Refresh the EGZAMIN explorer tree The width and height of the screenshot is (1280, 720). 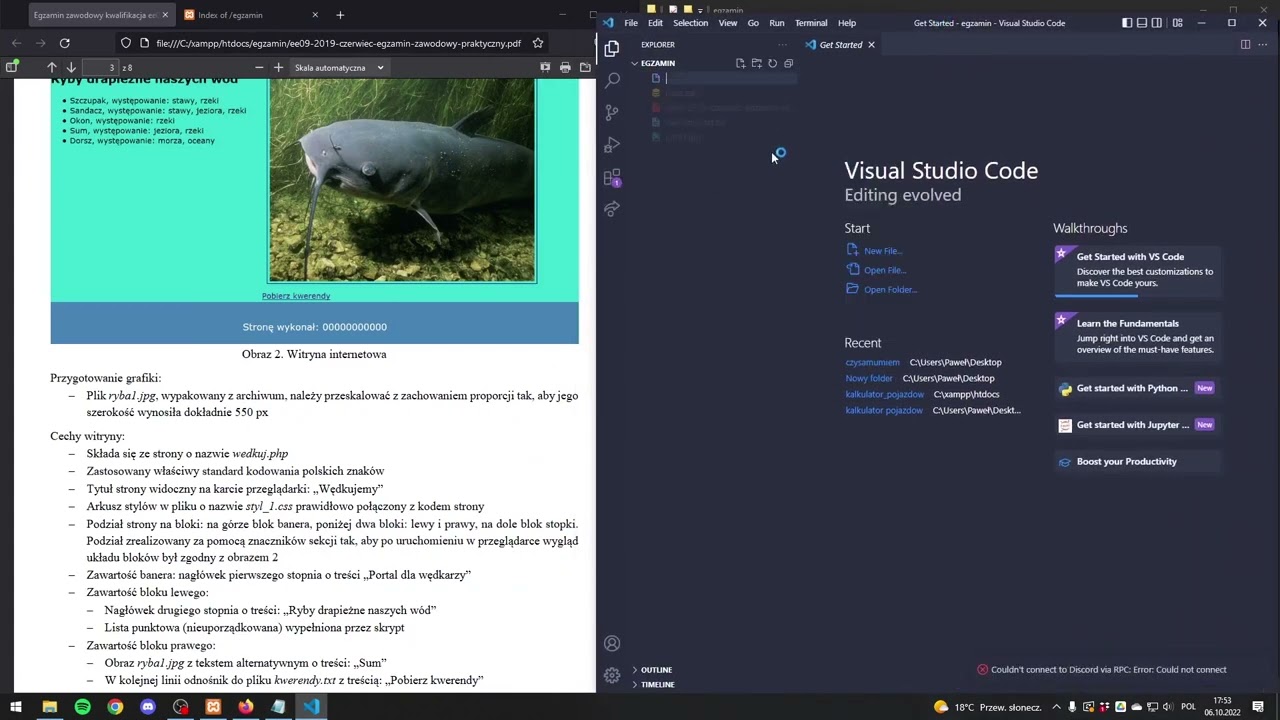tap(772, 63)
